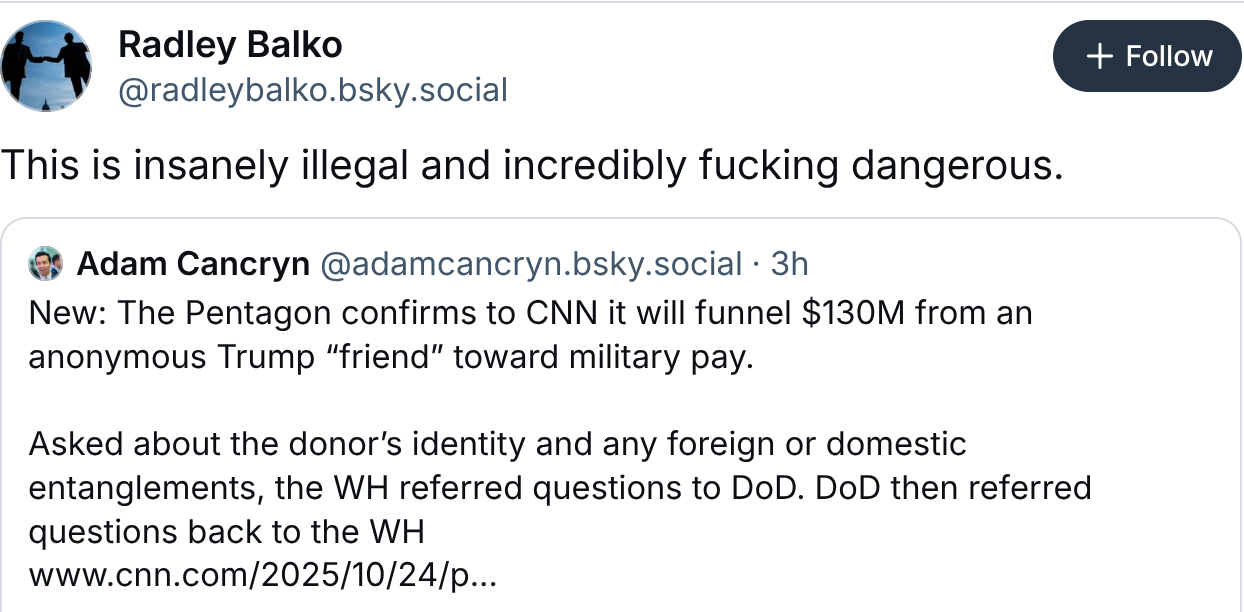
Task: Click the @radleybalko.bsky.social handle
Action: point(312,91)
